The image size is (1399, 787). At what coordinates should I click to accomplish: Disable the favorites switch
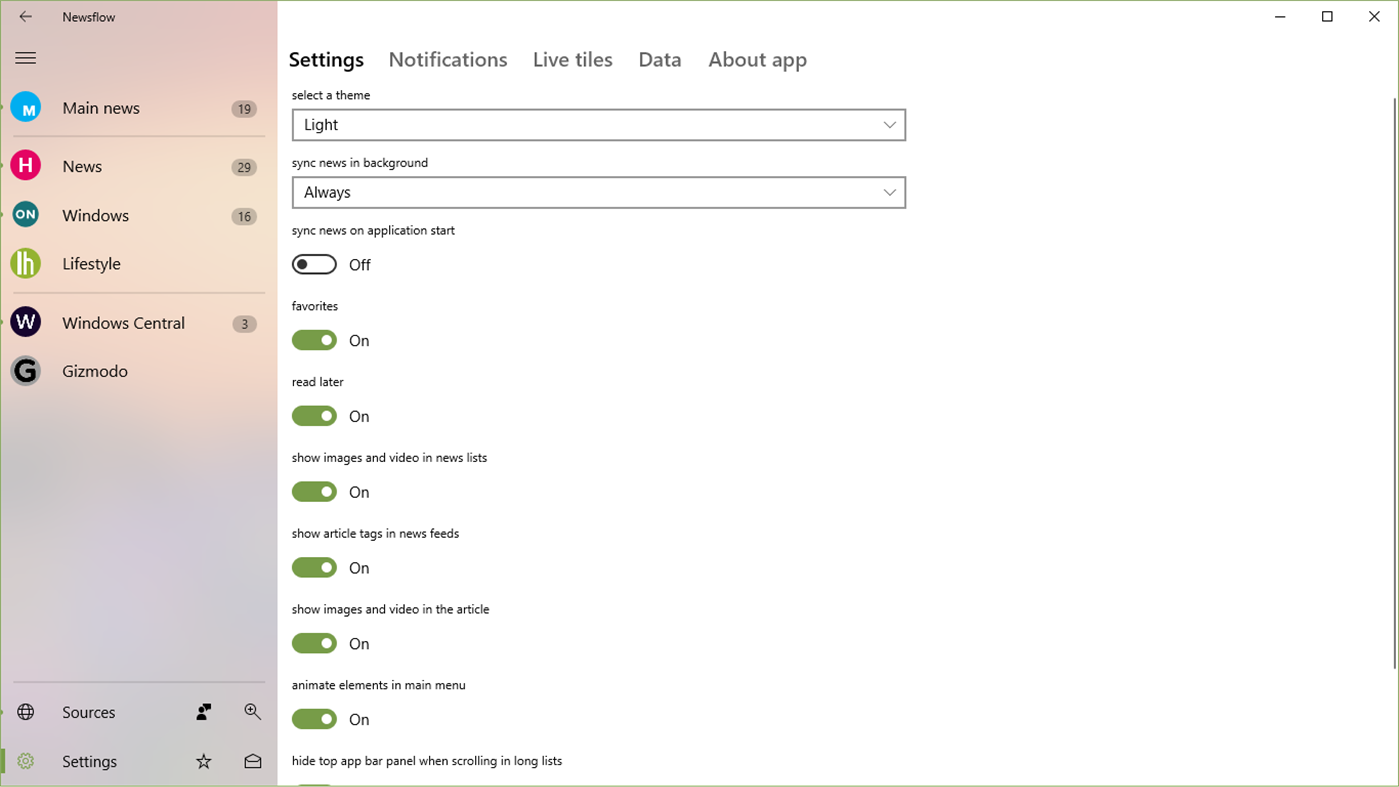pyautogui.click(x=314, y=340)
